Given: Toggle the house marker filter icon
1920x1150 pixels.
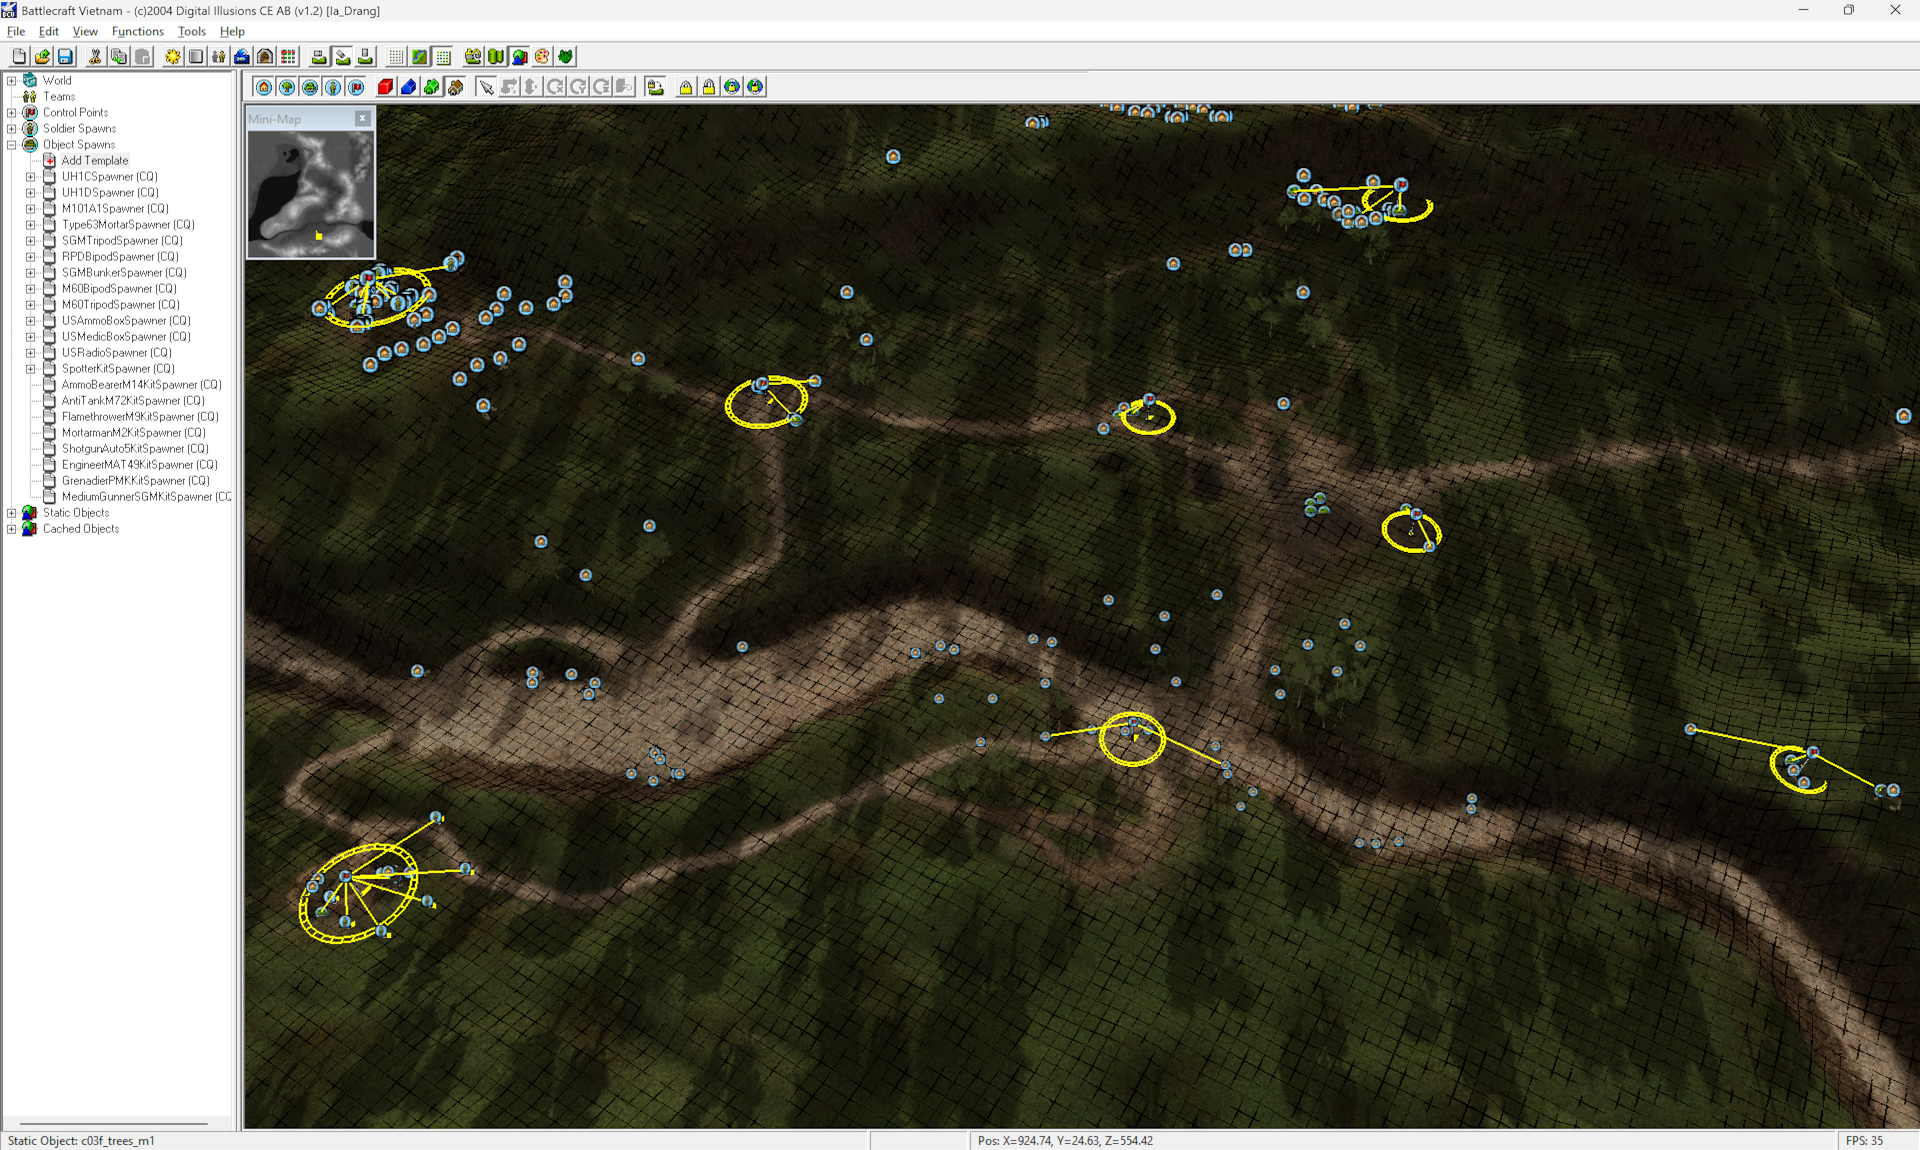Looking at the screenshot, I should tap(264, 87).
